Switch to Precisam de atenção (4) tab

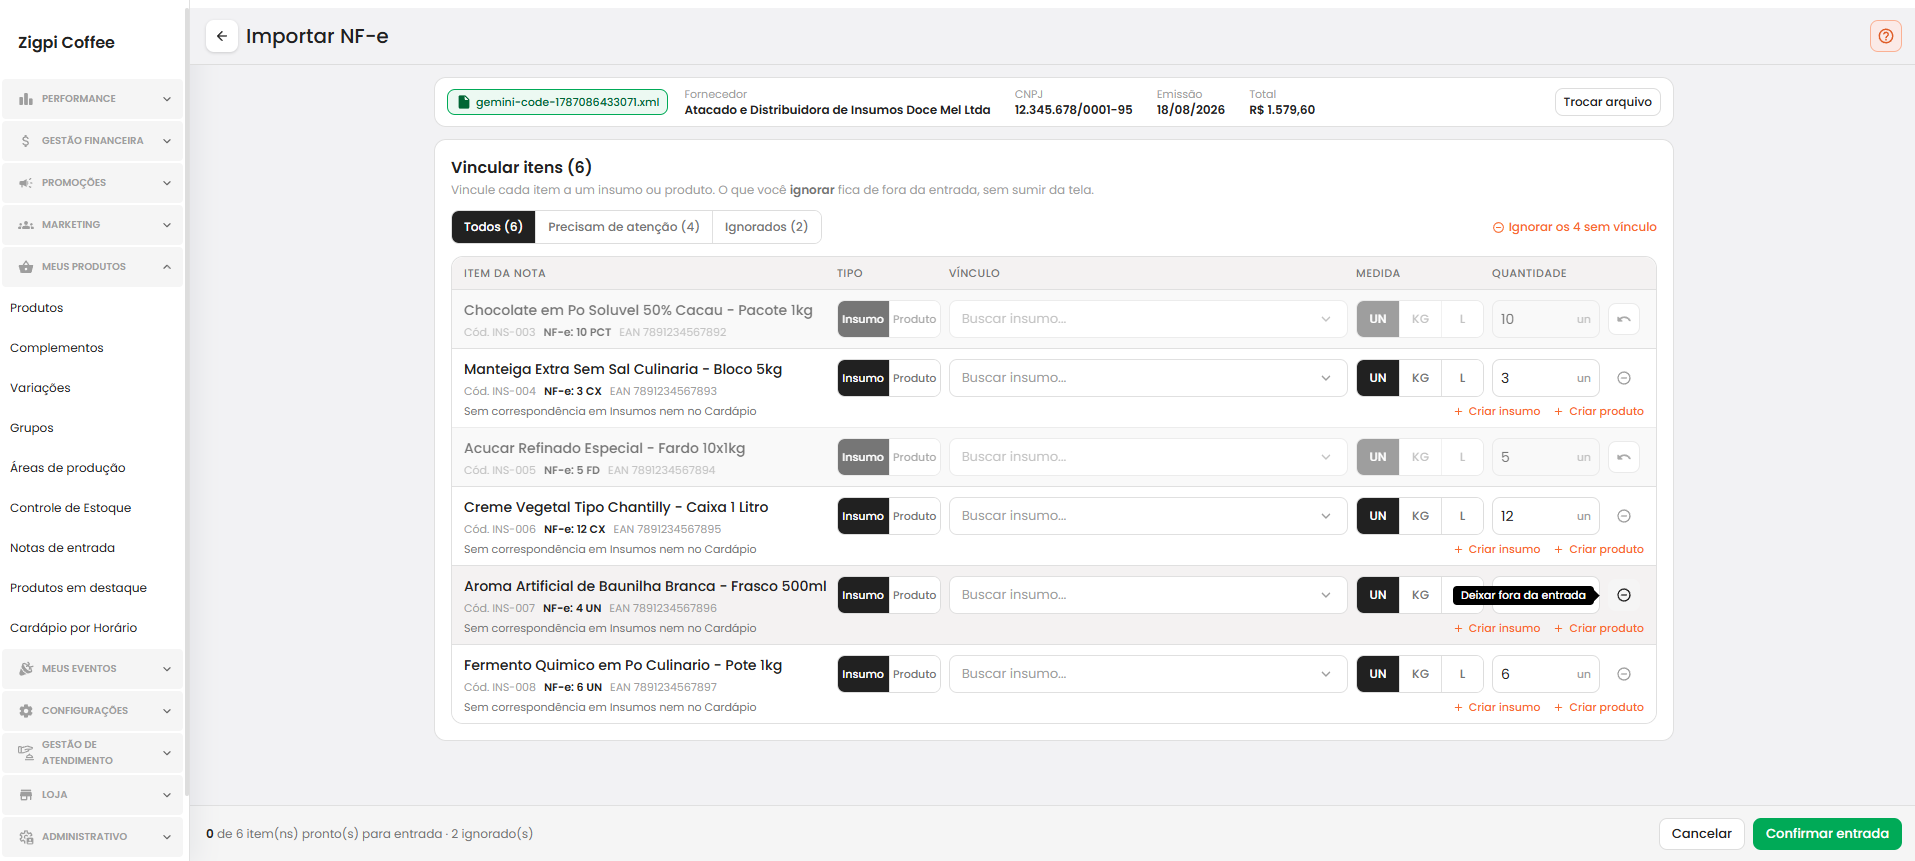tap(624, 227)
